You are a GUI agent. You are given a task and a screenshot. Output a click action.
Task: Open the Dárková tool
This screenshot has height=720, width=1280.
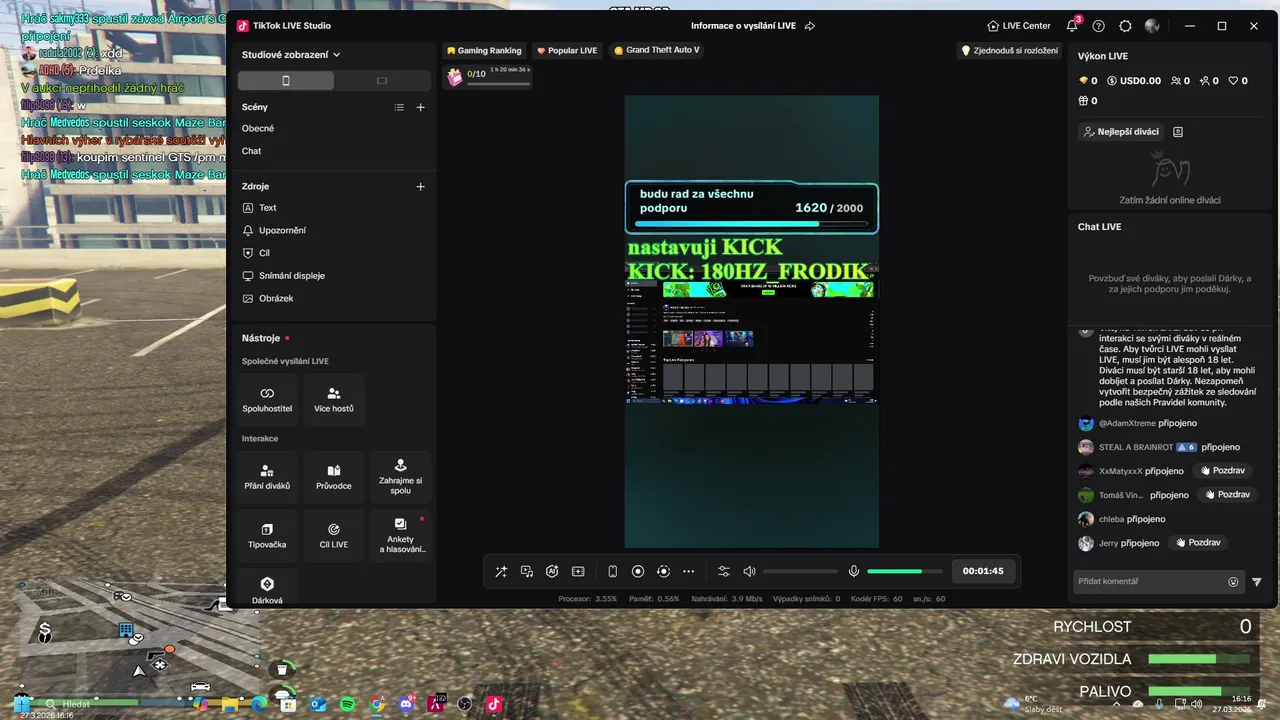(267, 588)
